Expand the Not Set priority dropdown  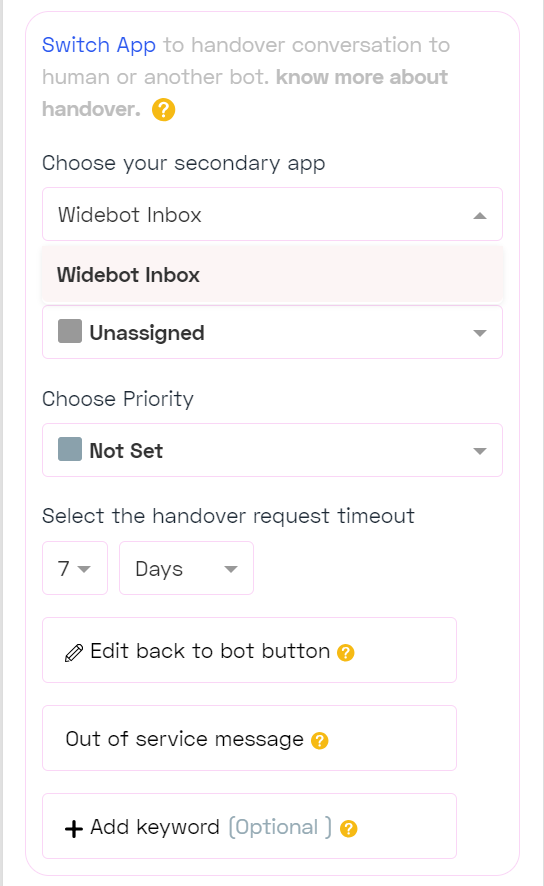coord(272,450)
